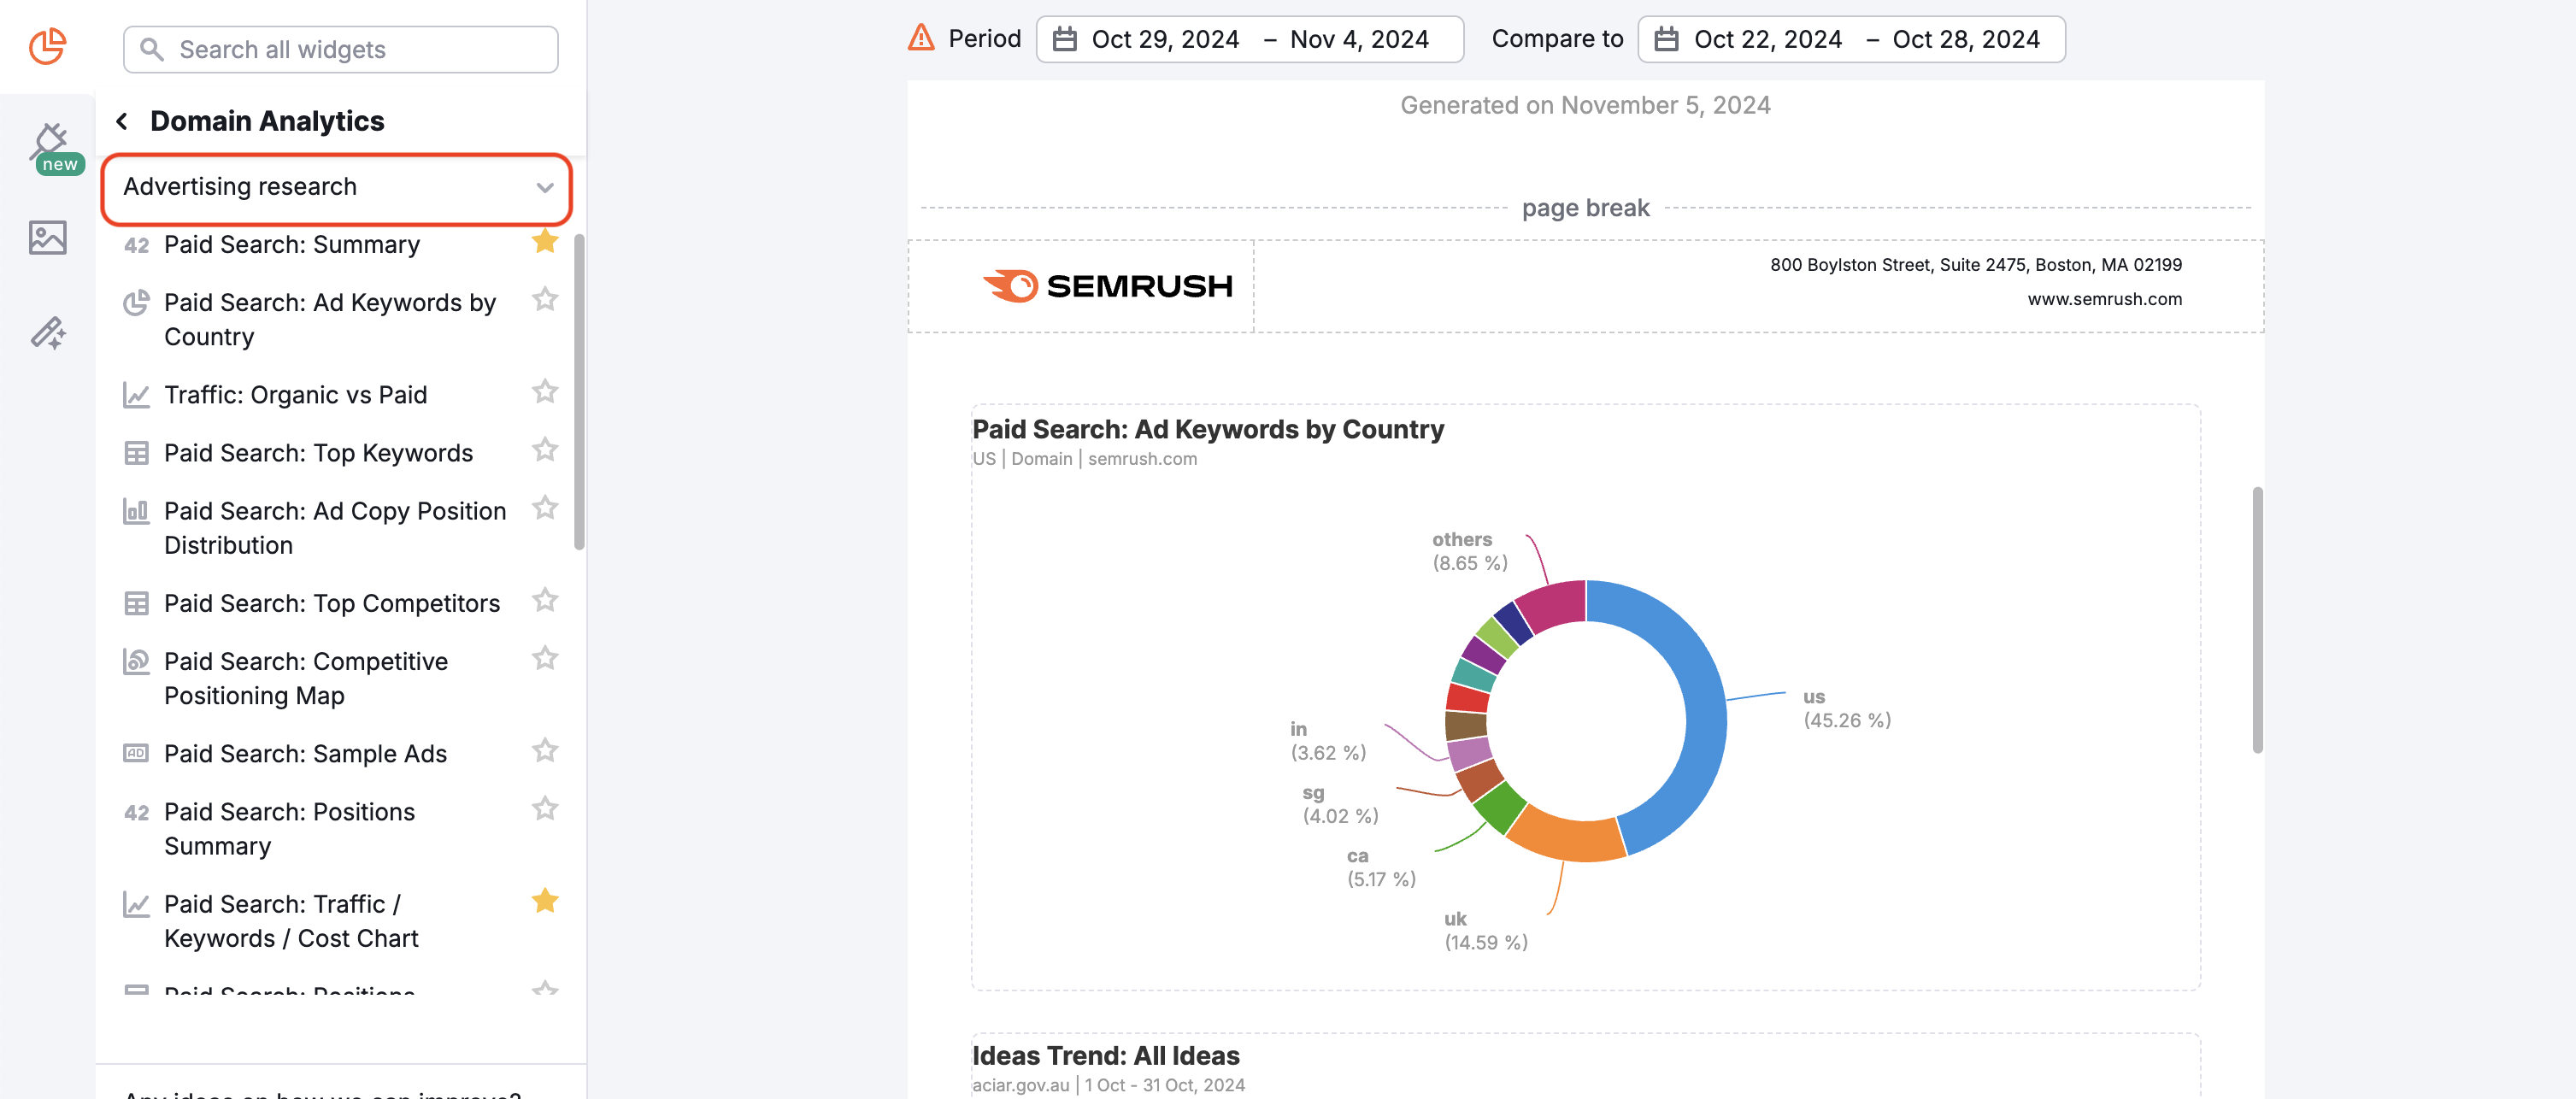Collapse Domain Analytics via the back chevron
Image resolution: width=2576 pixels, height=1099 pixels.
tap(121, 120)
